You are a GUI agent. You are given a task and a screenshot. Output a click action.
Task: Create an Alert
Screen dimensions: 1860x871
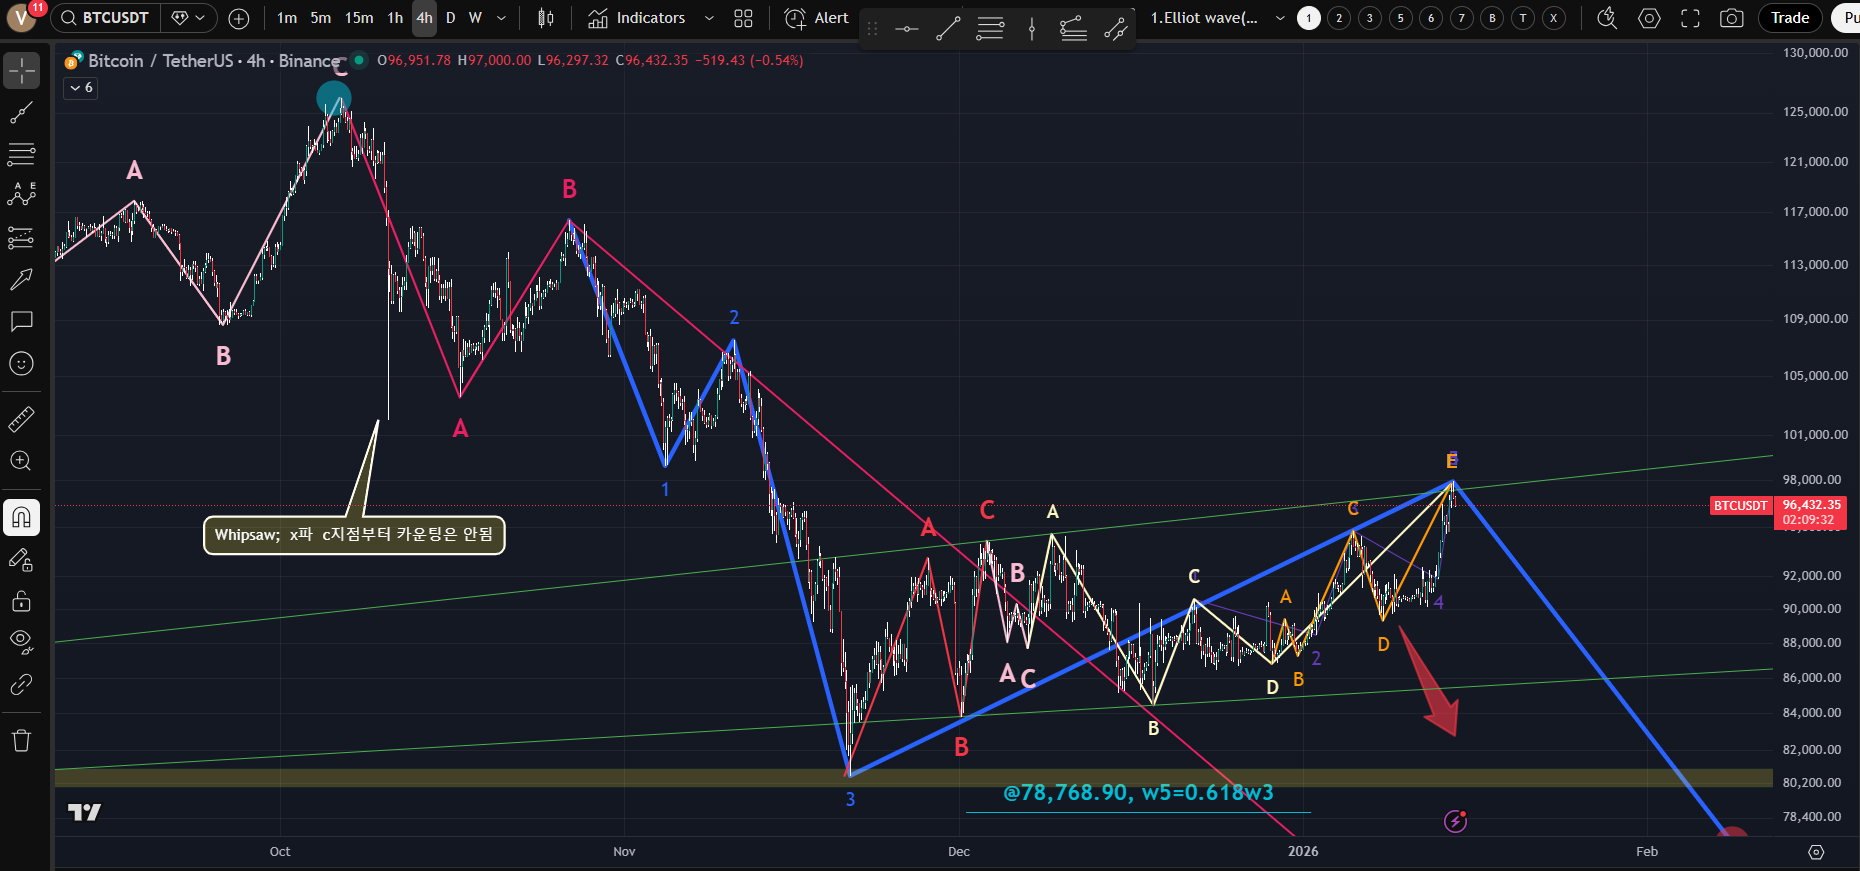click(817, 18)
